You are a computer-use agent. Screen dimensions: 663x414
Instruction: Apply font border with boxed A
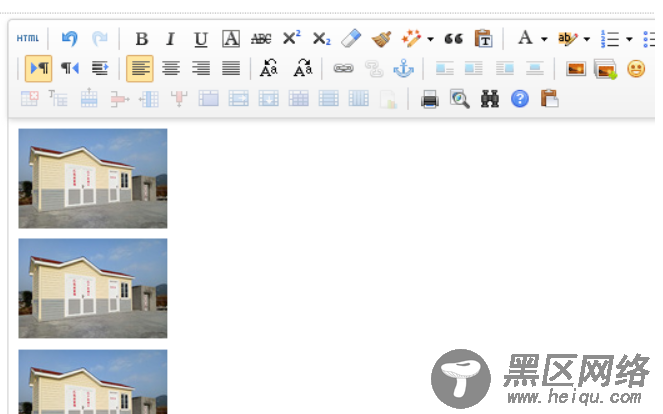click(x=231, y=39)
